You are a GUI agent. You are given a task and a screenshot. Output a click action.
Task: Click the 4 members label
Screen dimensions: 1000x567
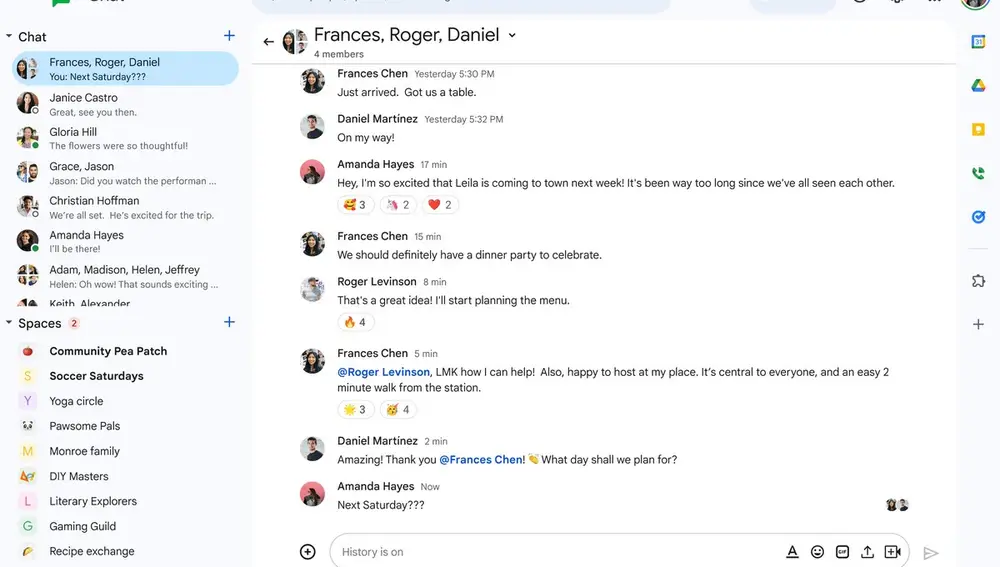click(x=339, y=54)
